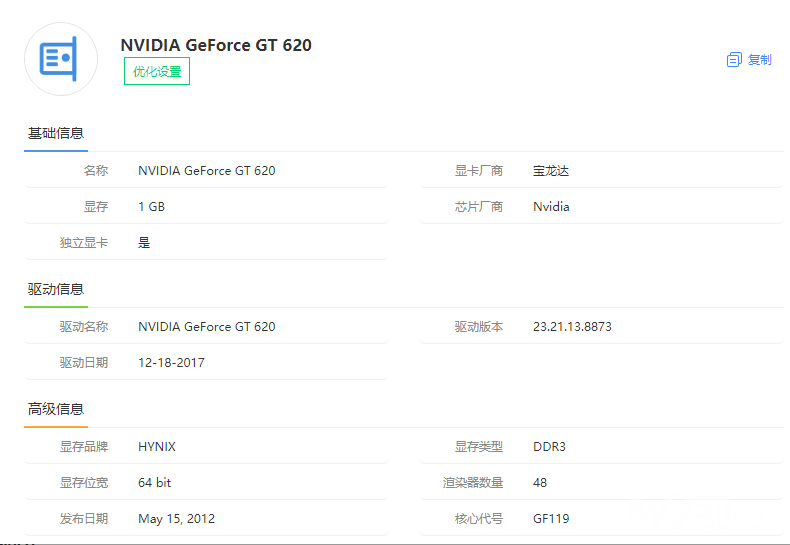Click the 显存类型 value DDR3
Image resolution: width=790 pixels, height=545 pixels.
[x=549, y=447]
